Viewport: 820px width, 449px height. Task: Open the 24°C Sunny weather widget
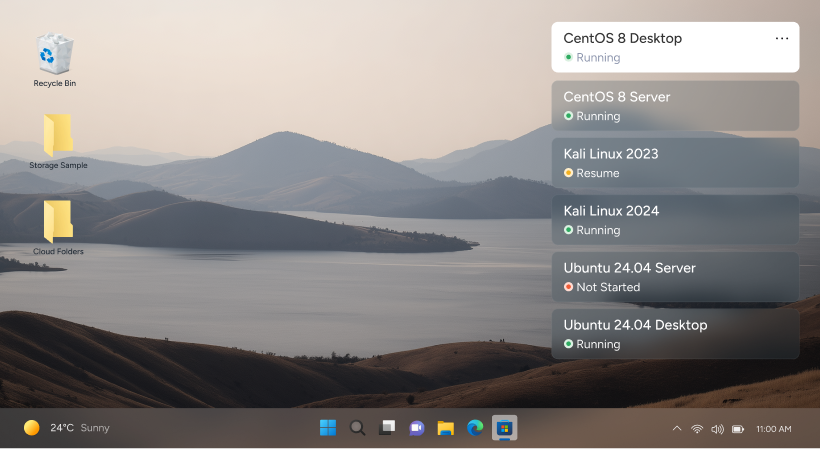point(66,428)
